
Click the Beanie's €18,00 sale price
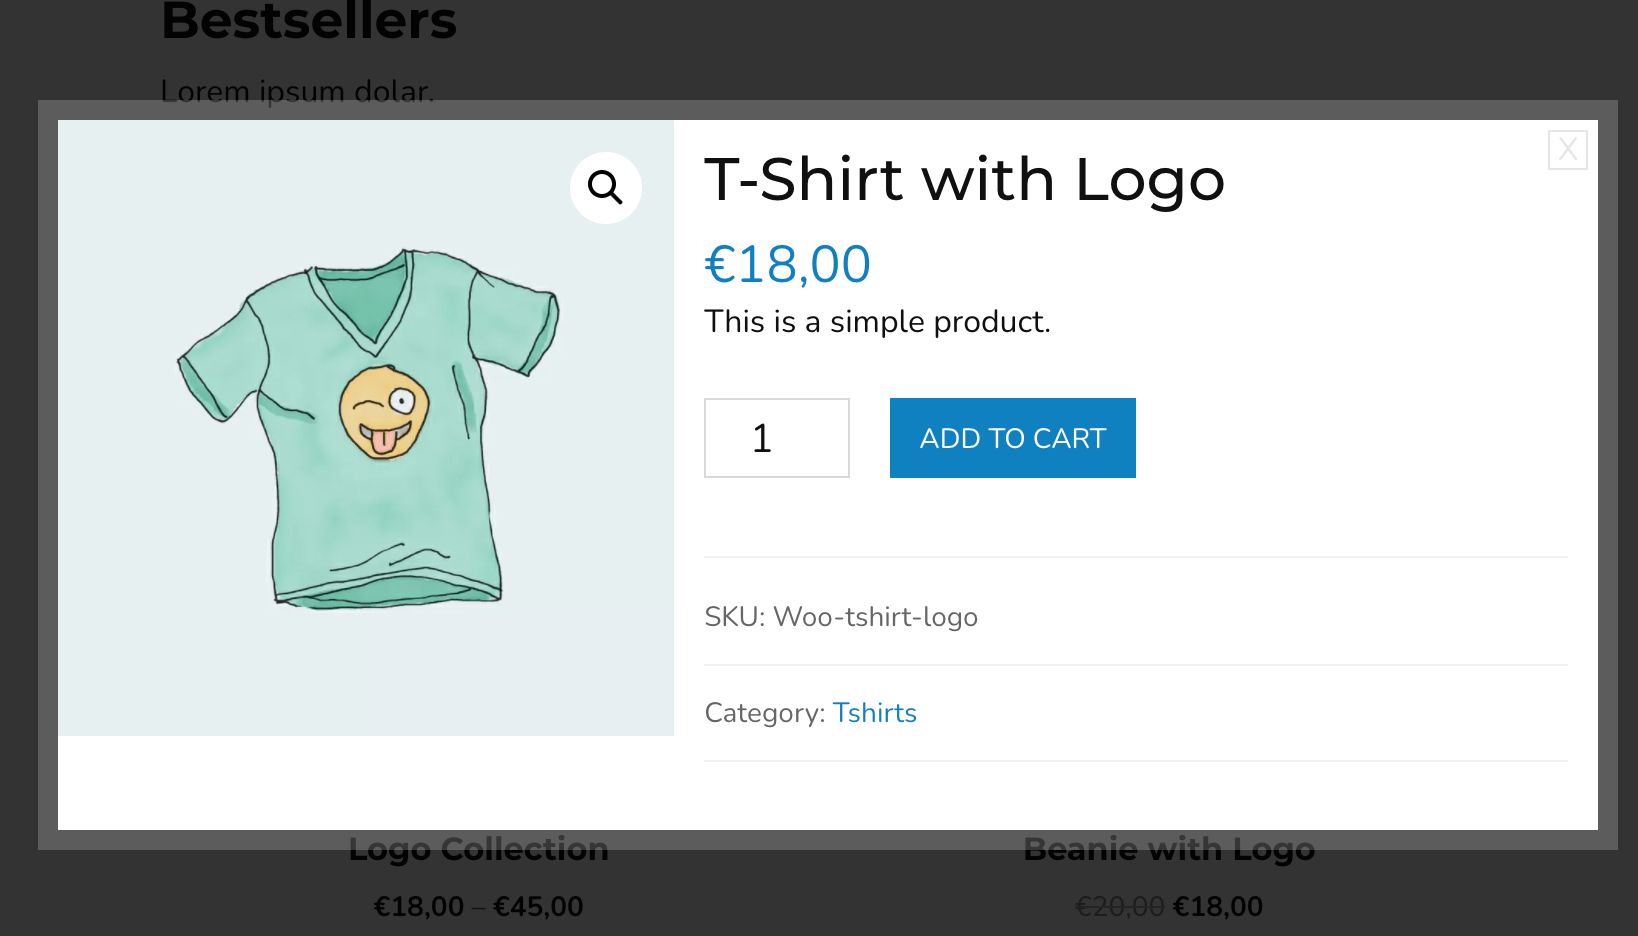click(x=1217, y=907)
